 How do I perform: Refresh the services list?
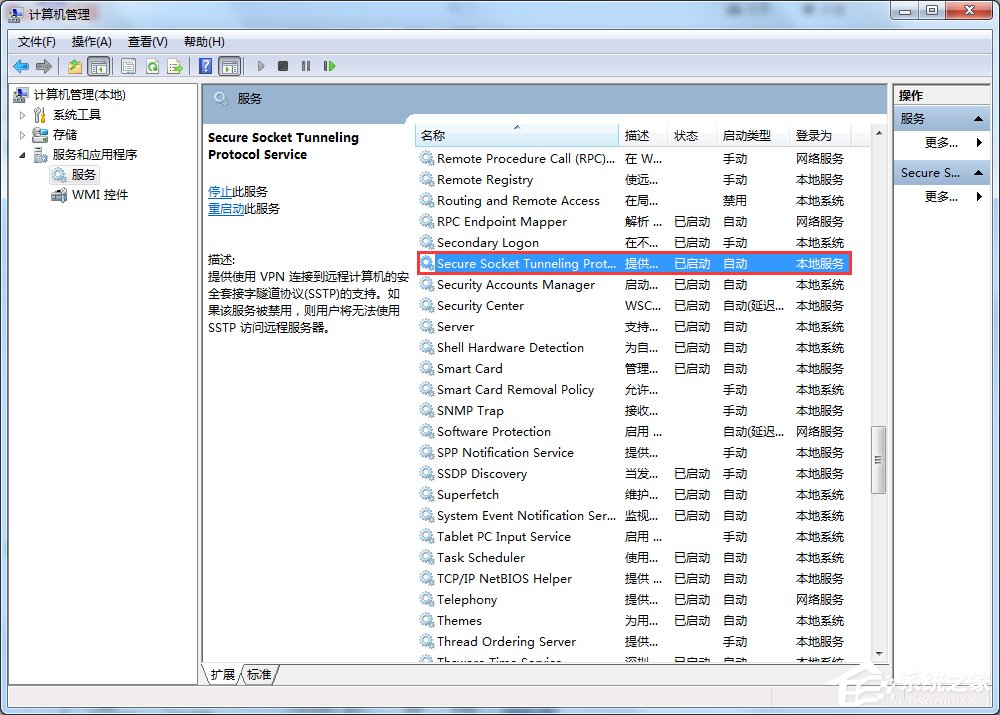coord(152,65)
